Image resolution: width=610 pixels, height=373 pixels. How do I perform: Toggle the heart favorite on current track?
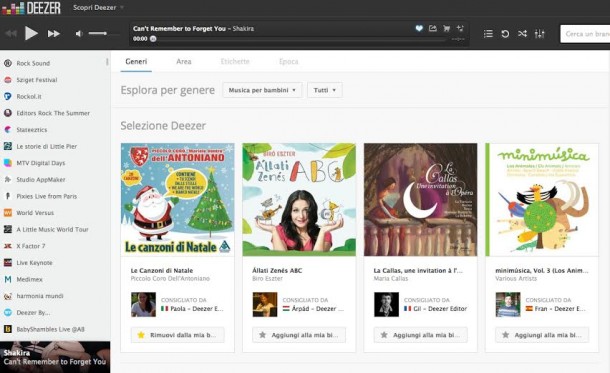419,28
